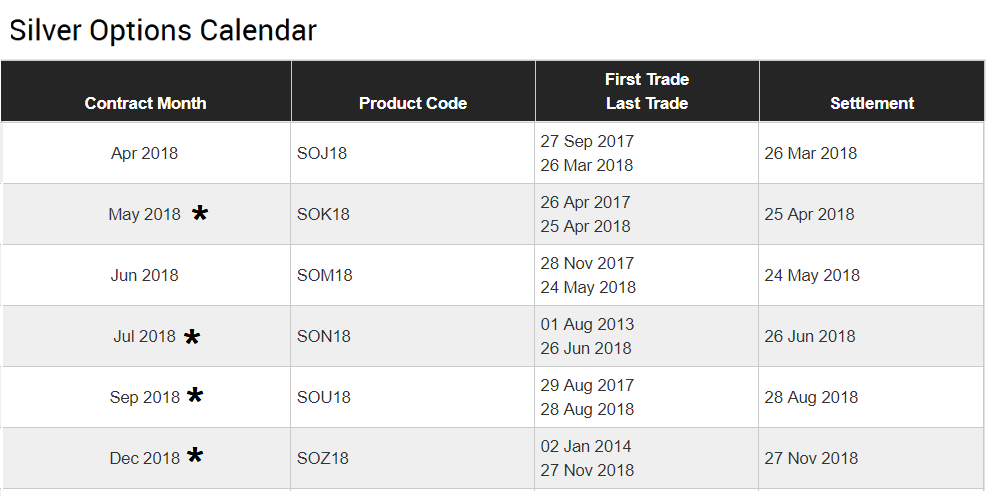Select the SOM18 product code
This screenshot has height=497, width=989.
click(x=324, y=276)
